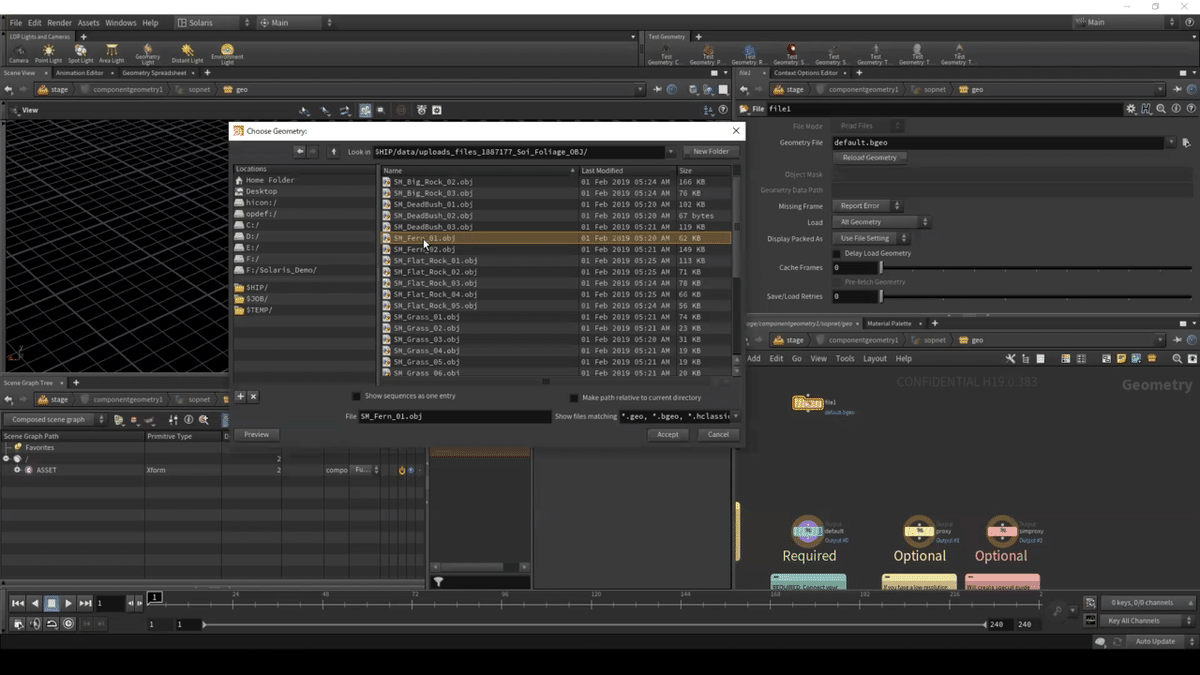The width and height of the screenshot is (1200, 675).
Task: Play the timeline forward
Action: point(68,603)
